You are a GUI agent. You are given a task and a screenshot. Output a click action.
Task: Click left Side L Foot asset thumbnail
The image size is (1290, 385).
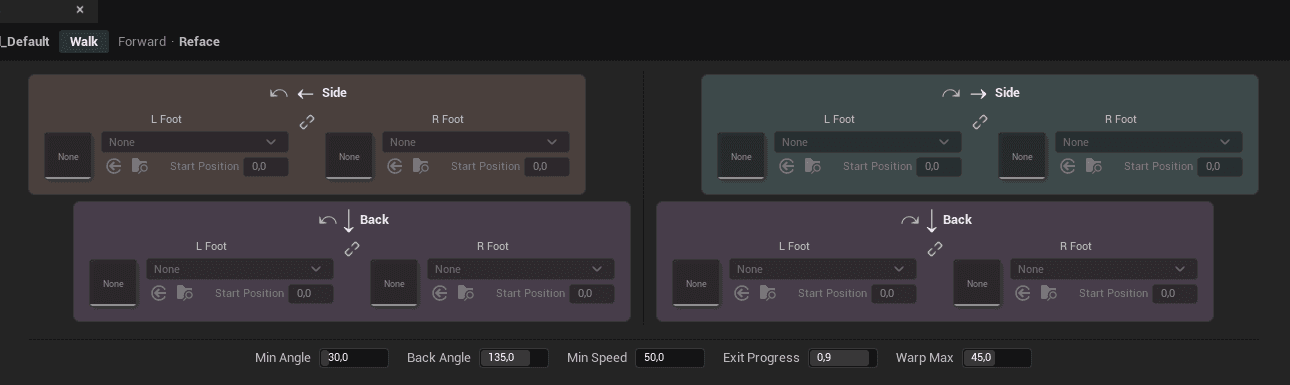68,156
